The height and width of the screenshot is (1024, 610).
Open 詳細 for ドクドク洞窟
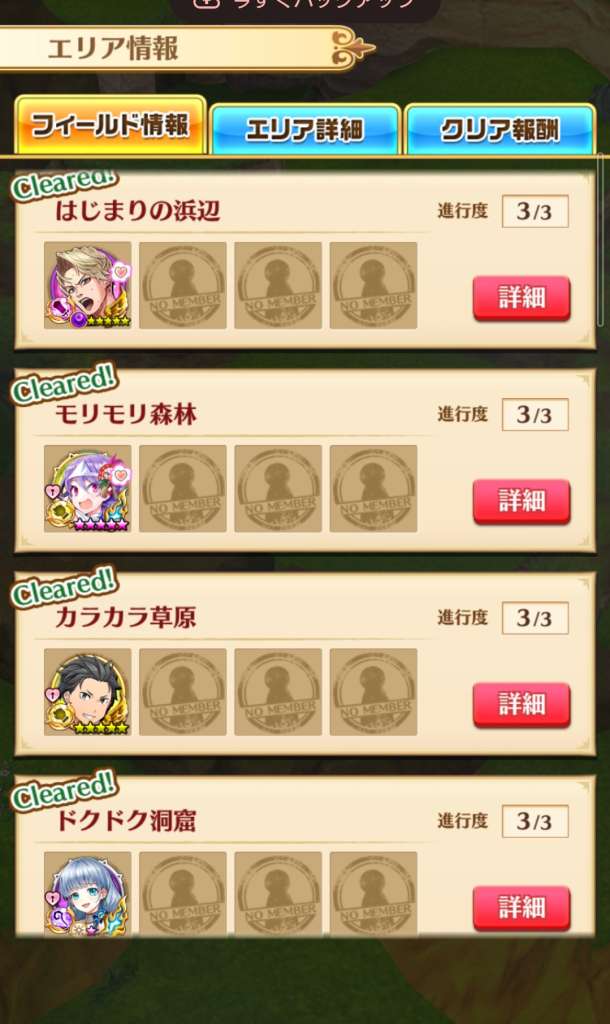click(521, 907)
